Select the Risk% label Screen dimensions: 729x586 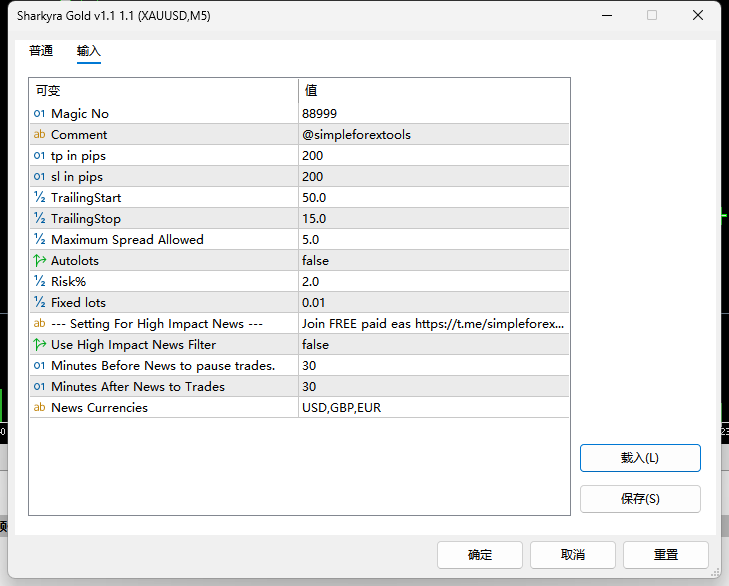[x=68, y=281]
